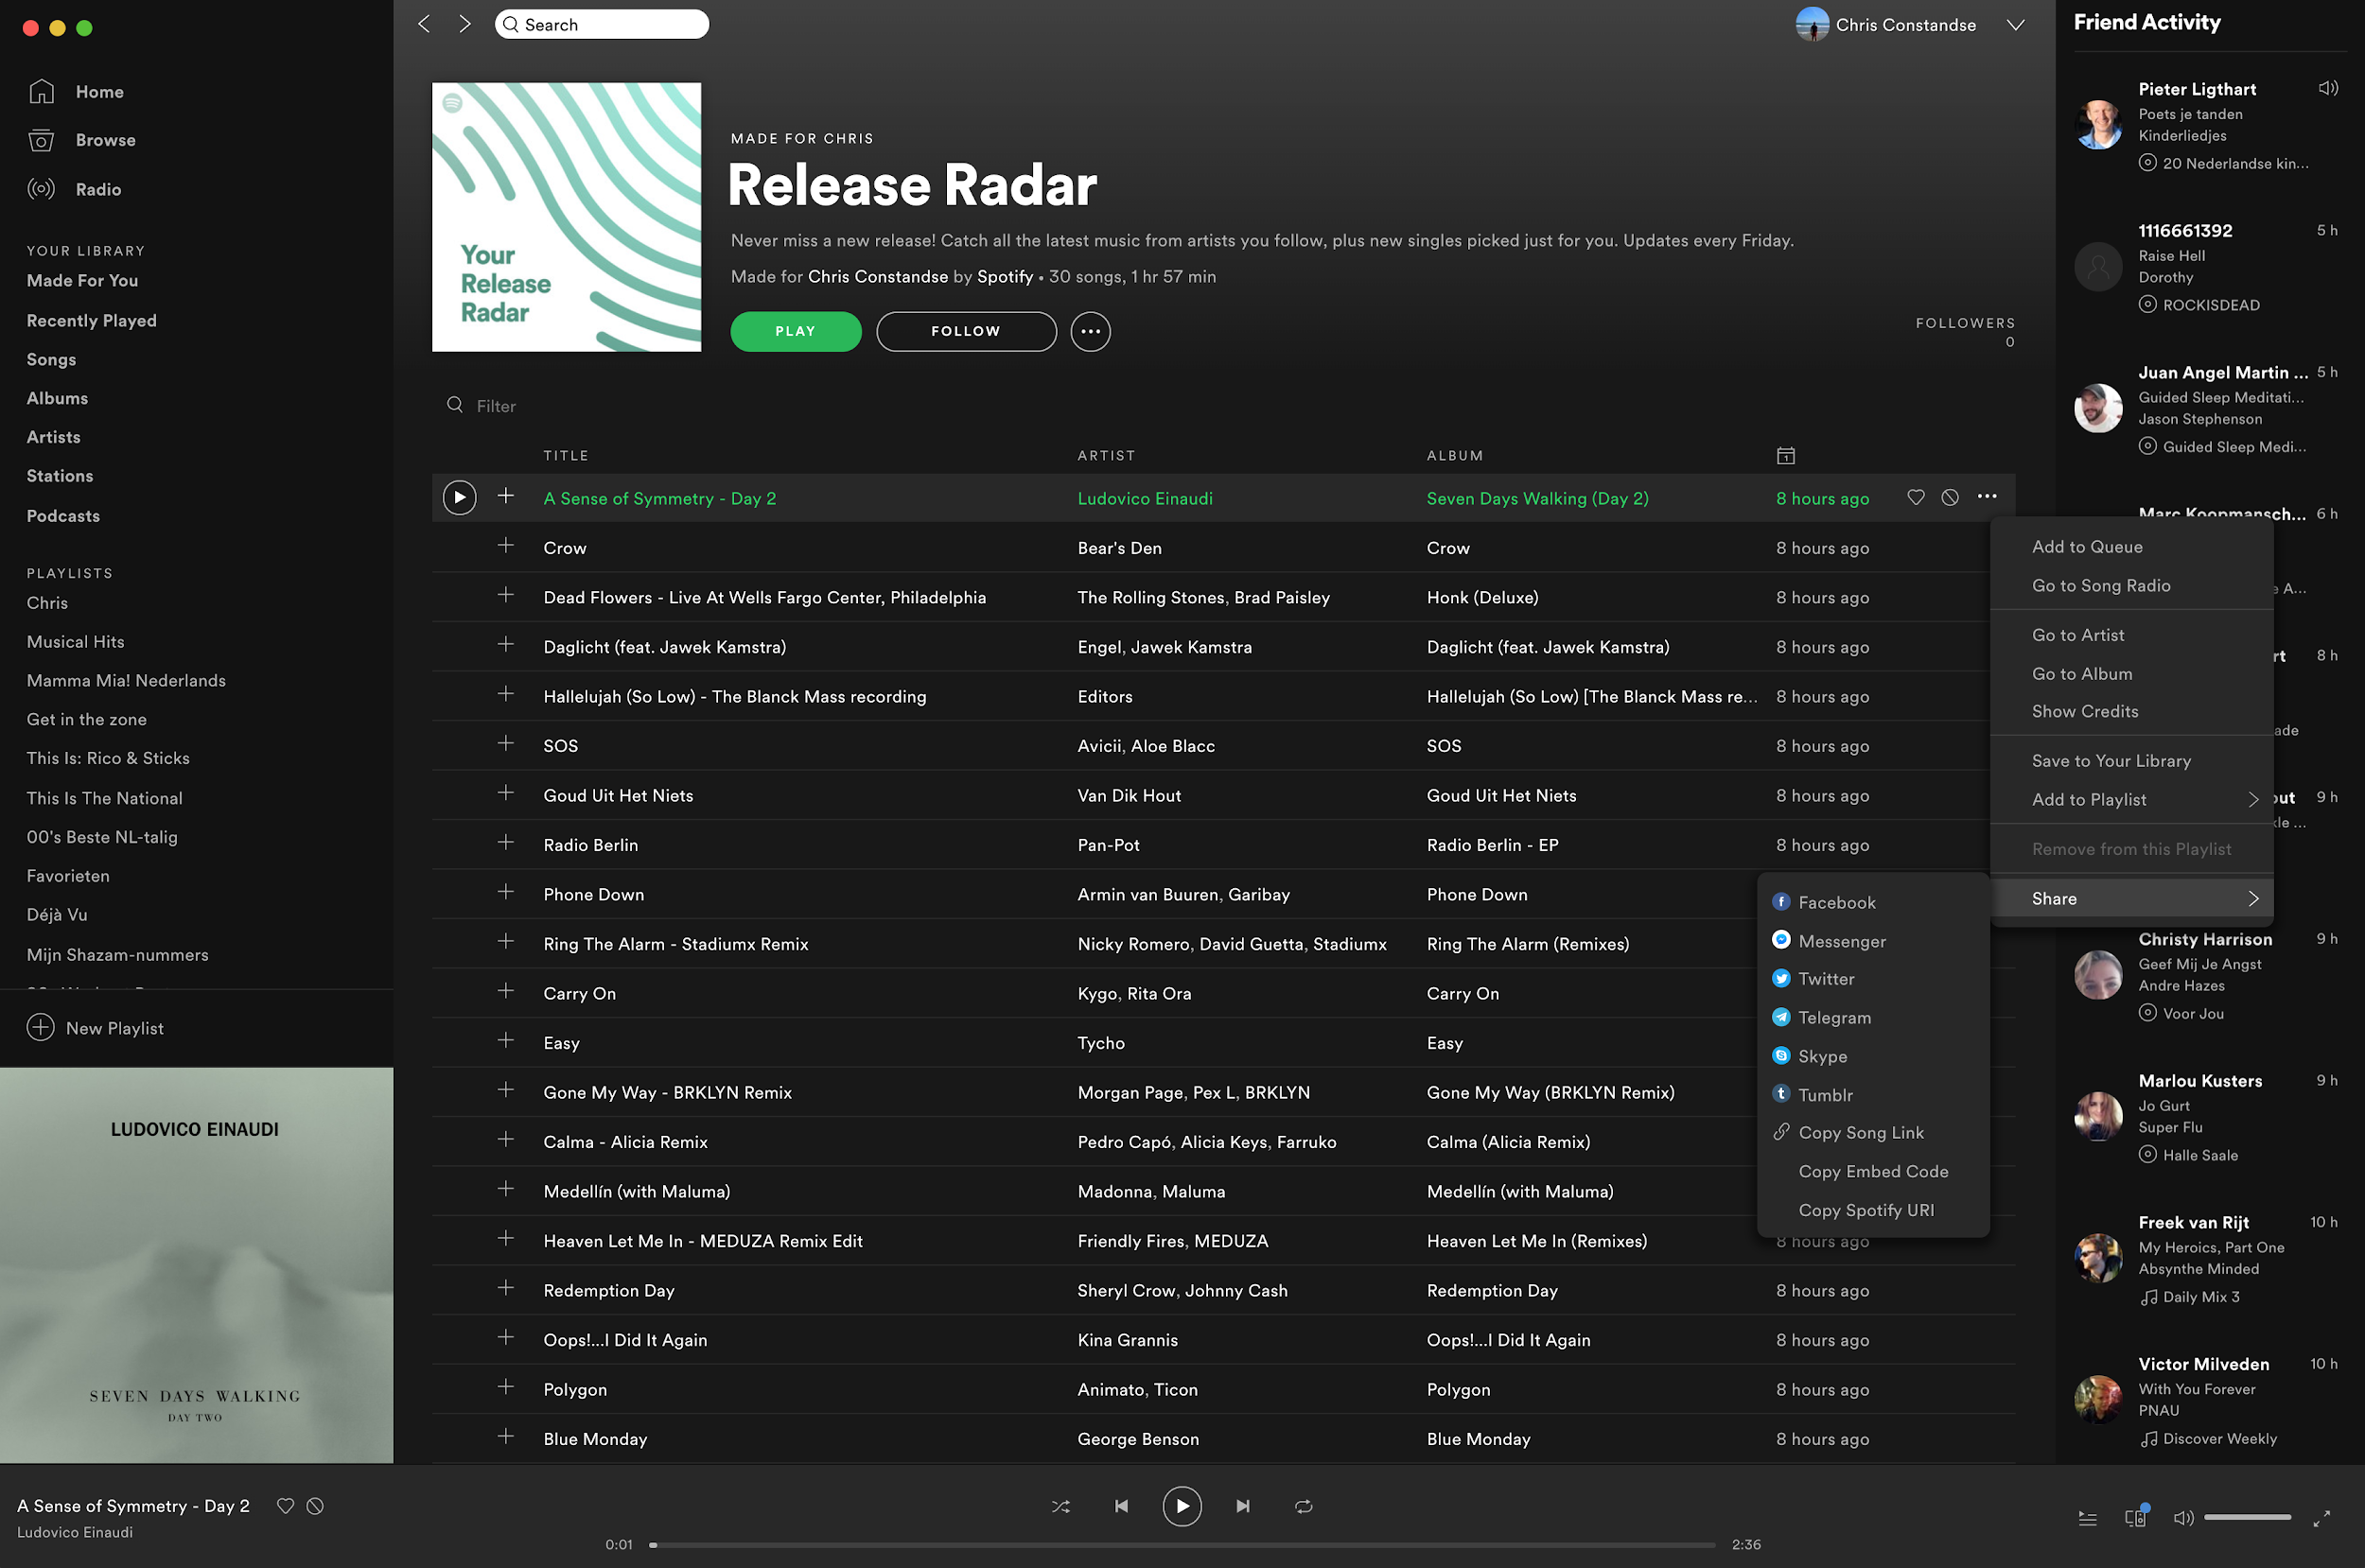This screenshot has width=2365, height=1568.
Task: Select Copy Embed Code
Action: 1873,1171
